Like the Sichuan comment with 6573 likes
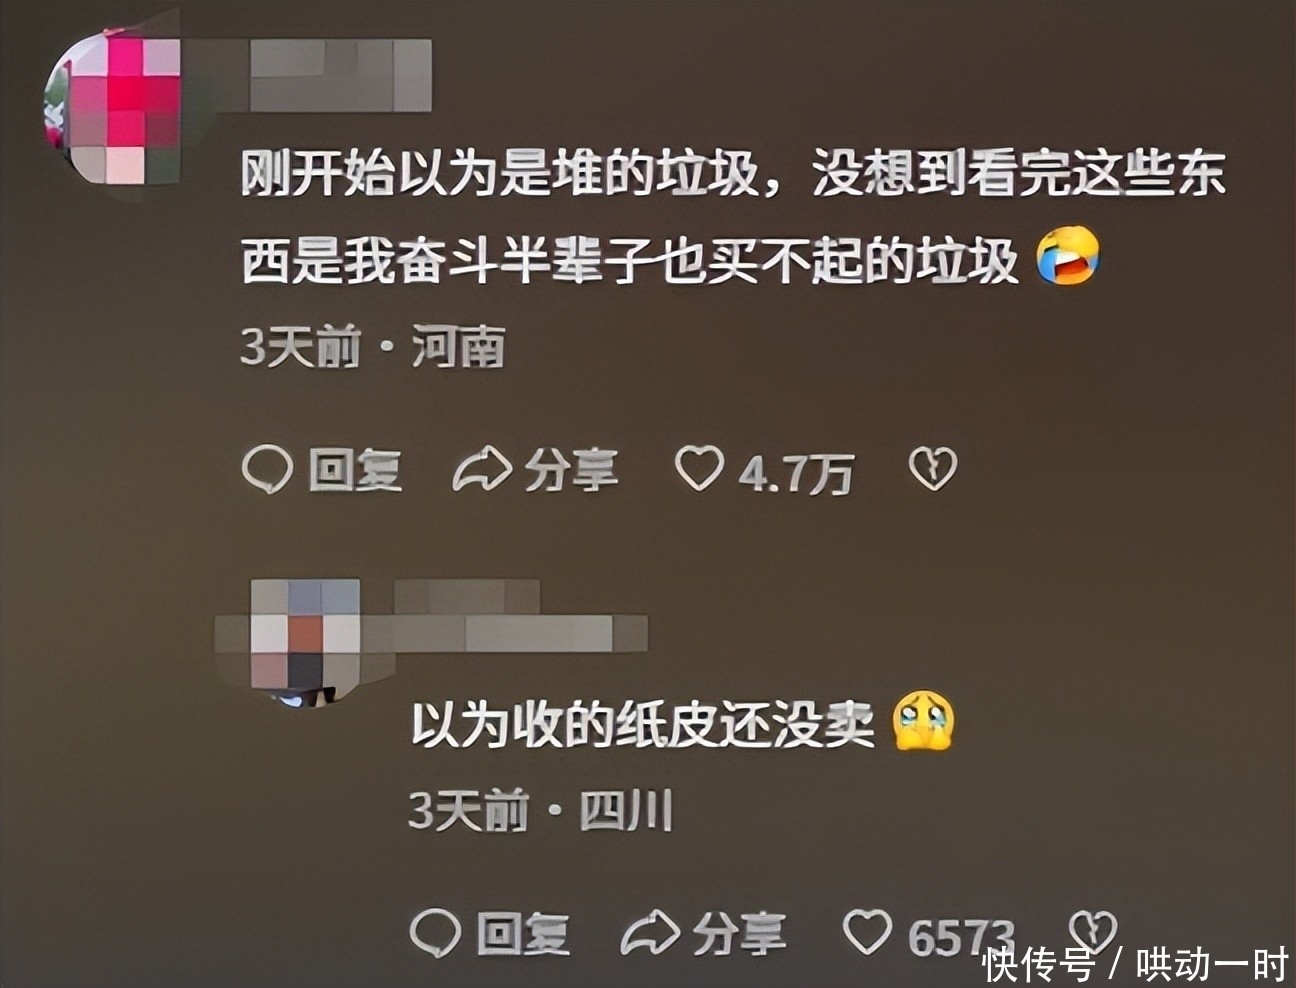The height and width of the screenshot is (988, 1296). [x=866, y=932]
